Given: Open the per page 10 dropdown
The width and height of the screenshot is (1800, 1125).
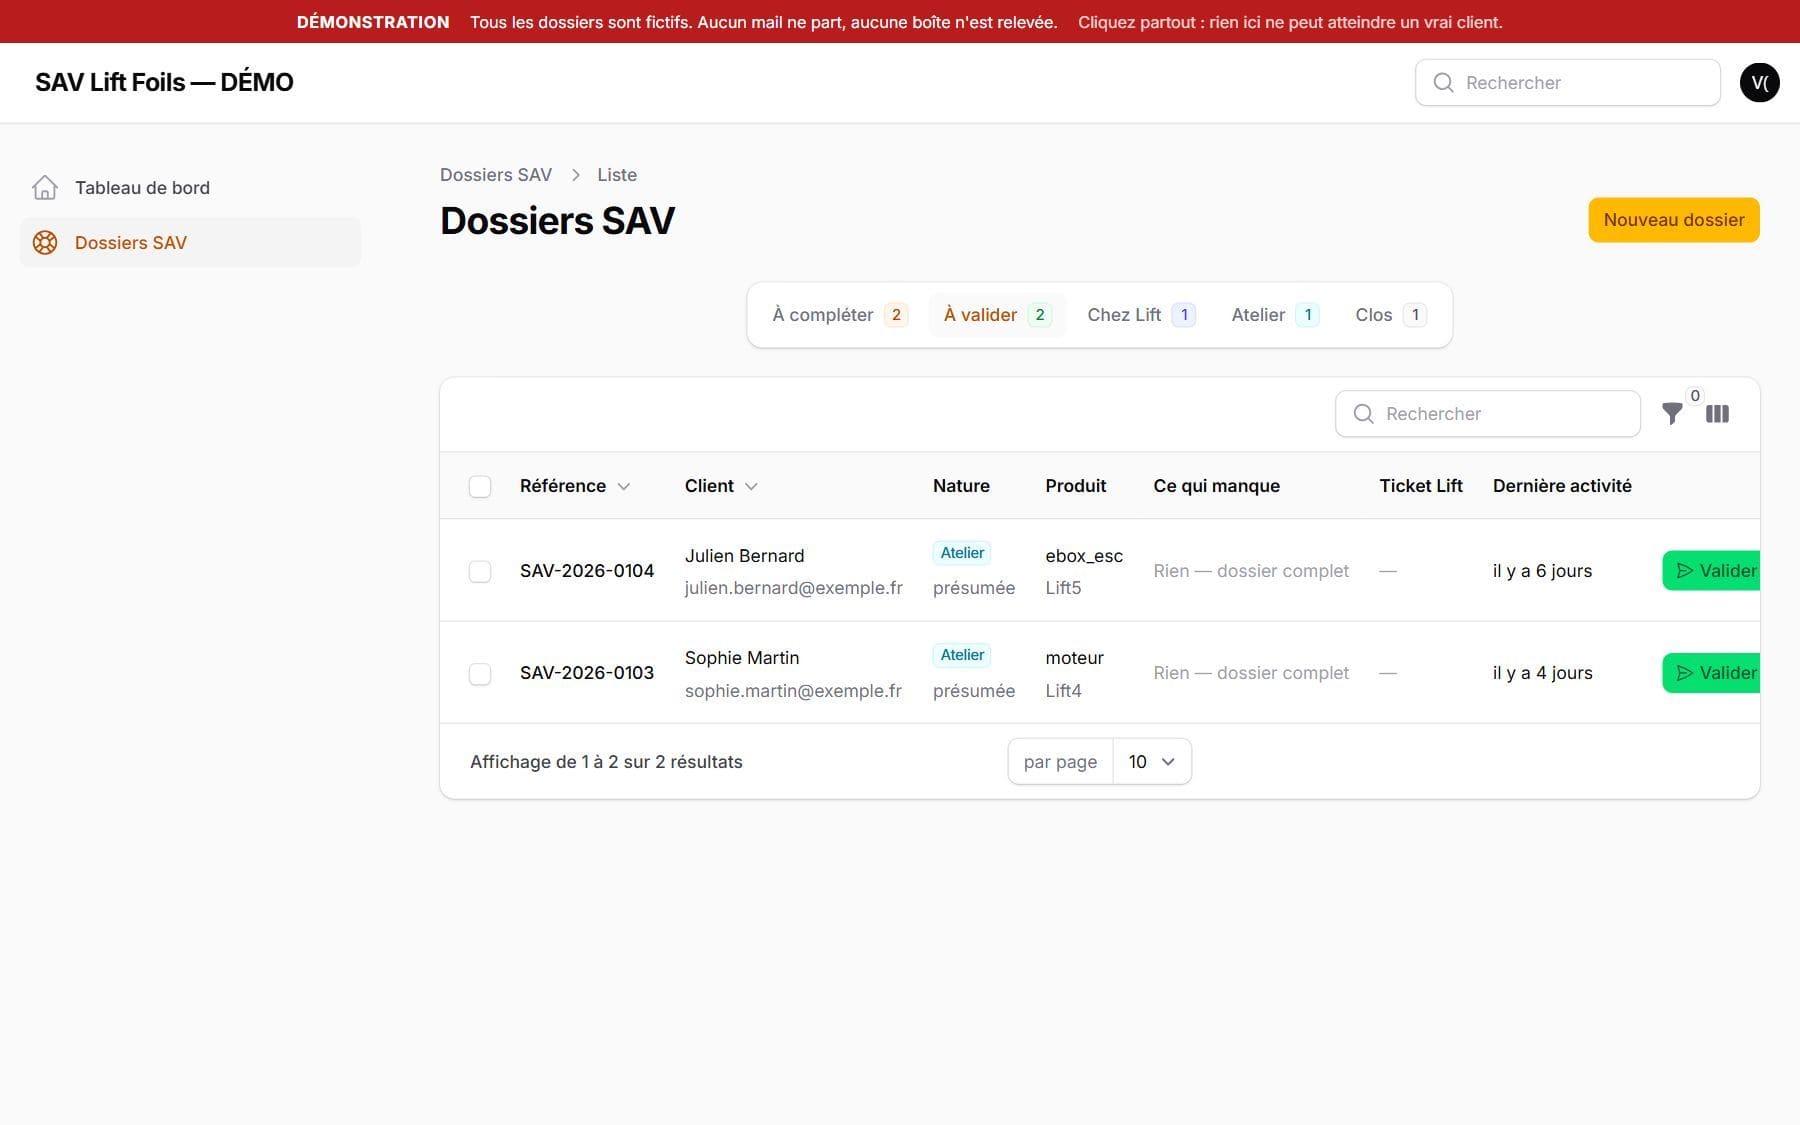Looking at the screenshot, I should coord(1152,762).
